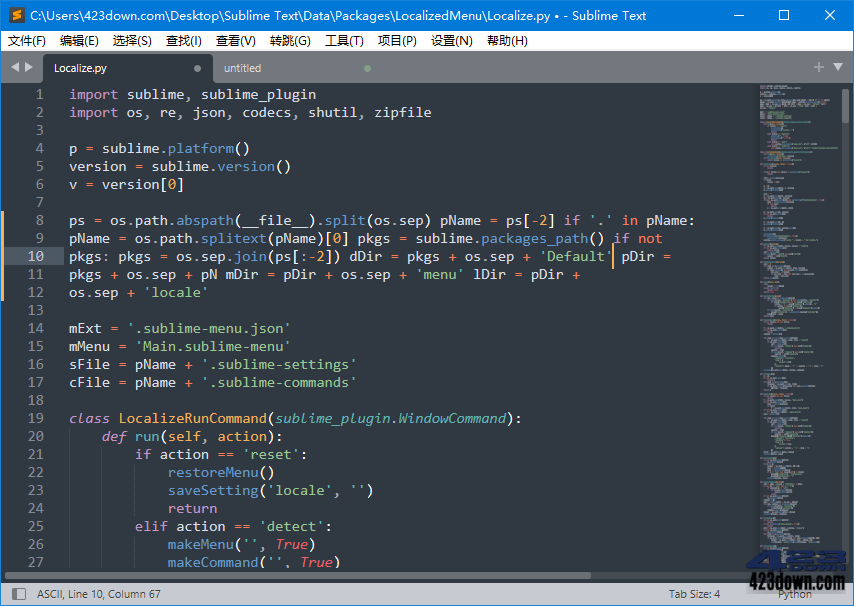Click the forward navigation arrow in tab bar
The image size is (854, 606).
(x=27, y=68)
